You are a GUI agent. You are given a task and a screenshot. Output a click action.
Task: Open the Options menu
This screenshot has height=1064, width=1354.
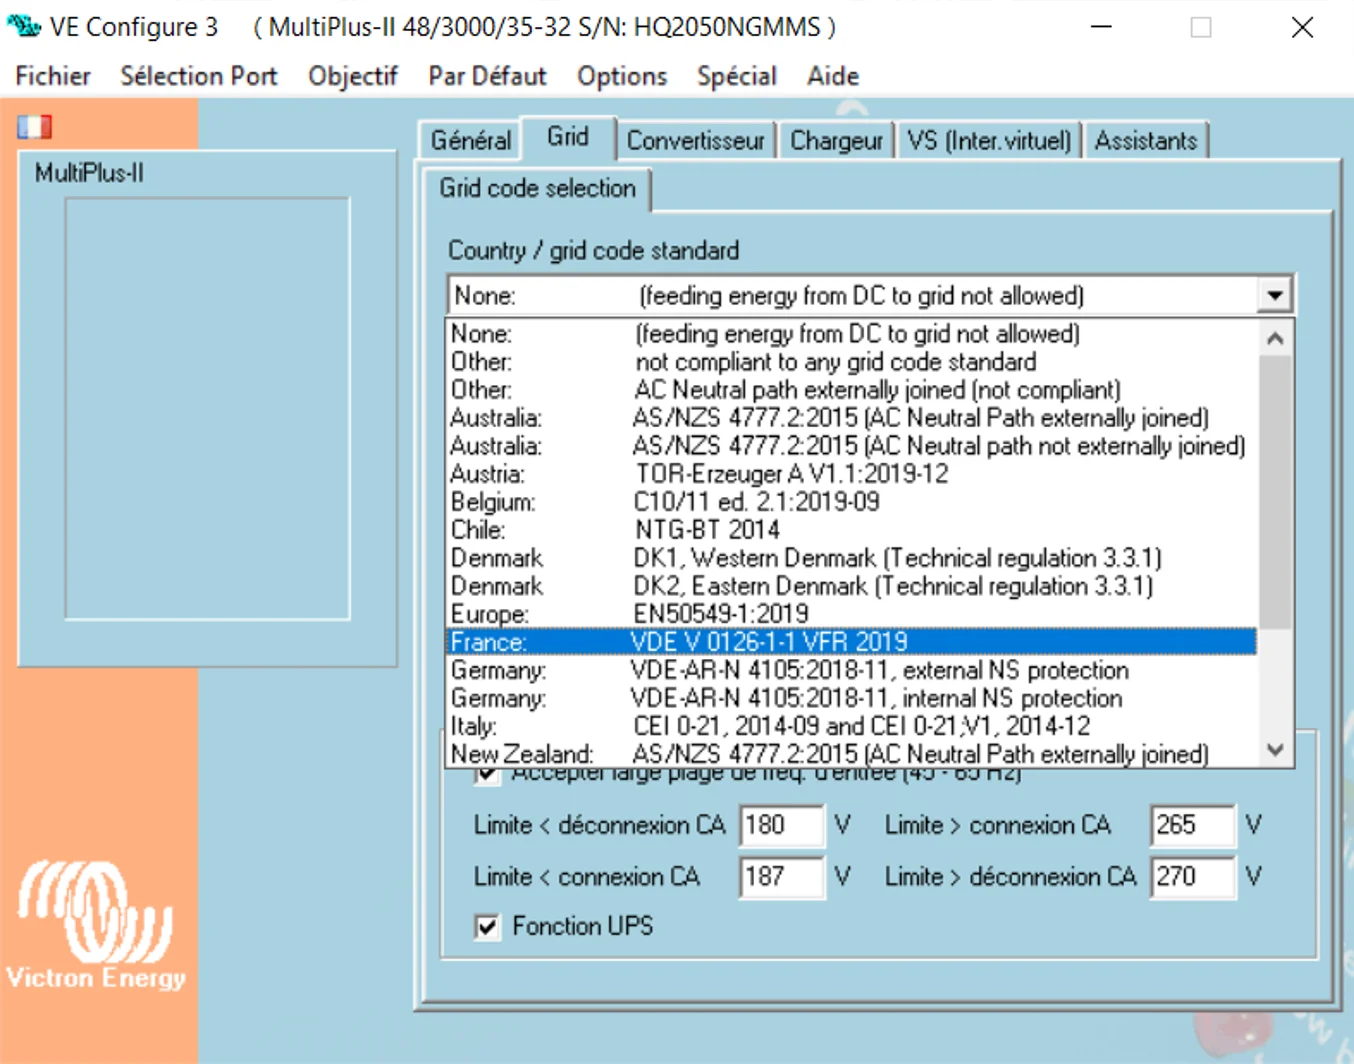[x=622, y=76]
